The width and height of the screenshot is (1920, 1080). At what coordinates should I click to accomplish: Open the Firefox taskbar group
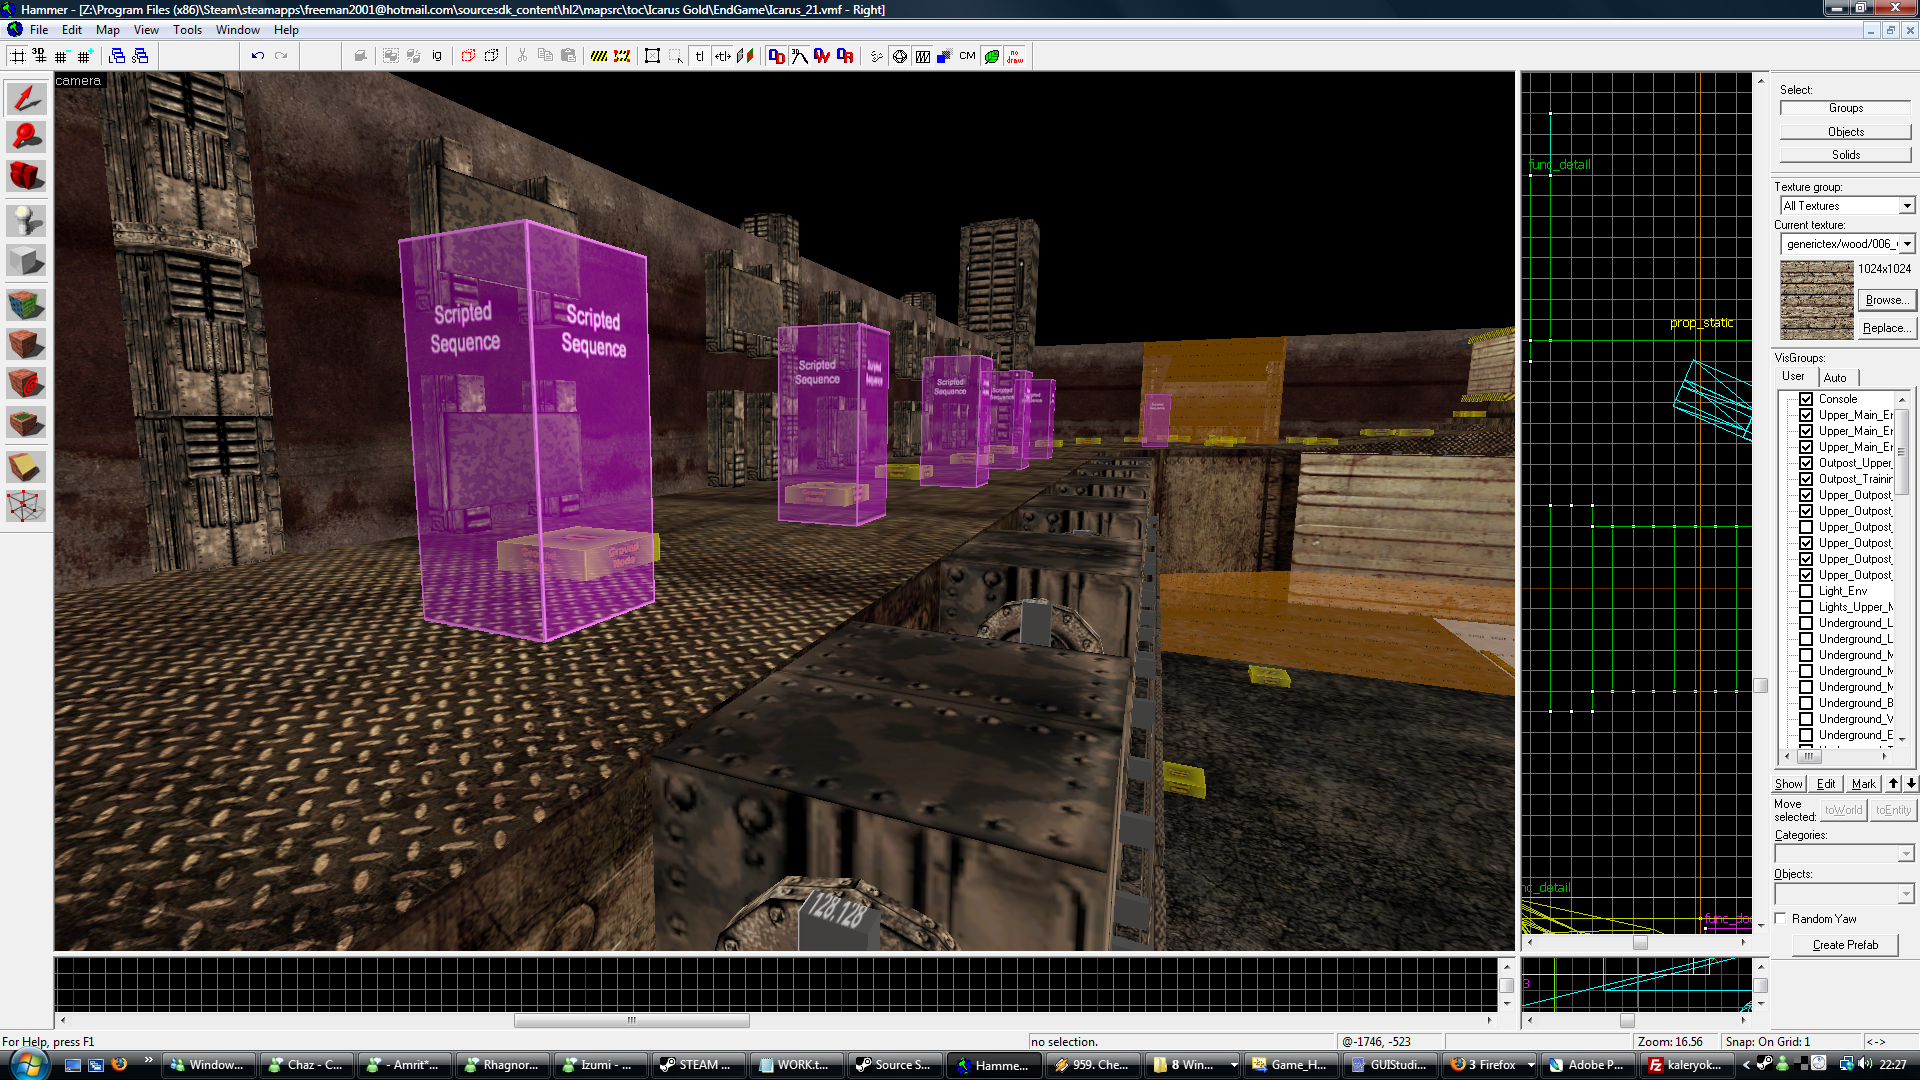pos(1491,1065)
